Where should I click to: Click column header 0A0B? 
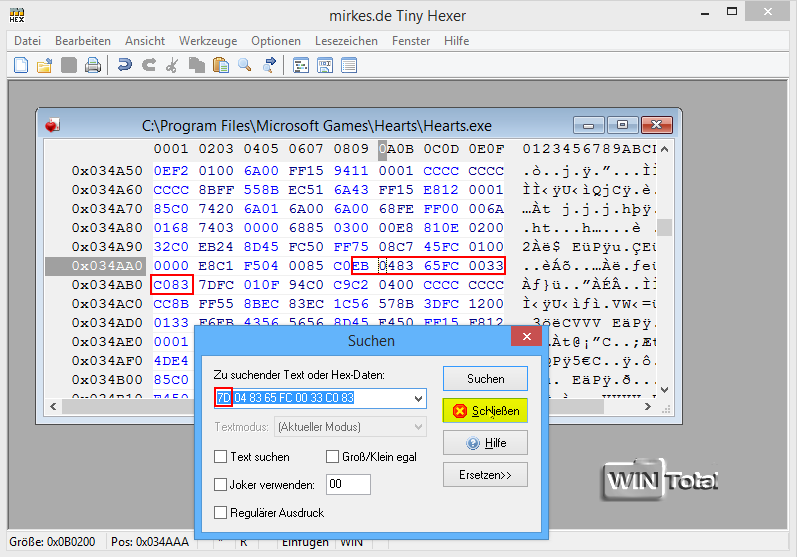(x=396, y=149)
